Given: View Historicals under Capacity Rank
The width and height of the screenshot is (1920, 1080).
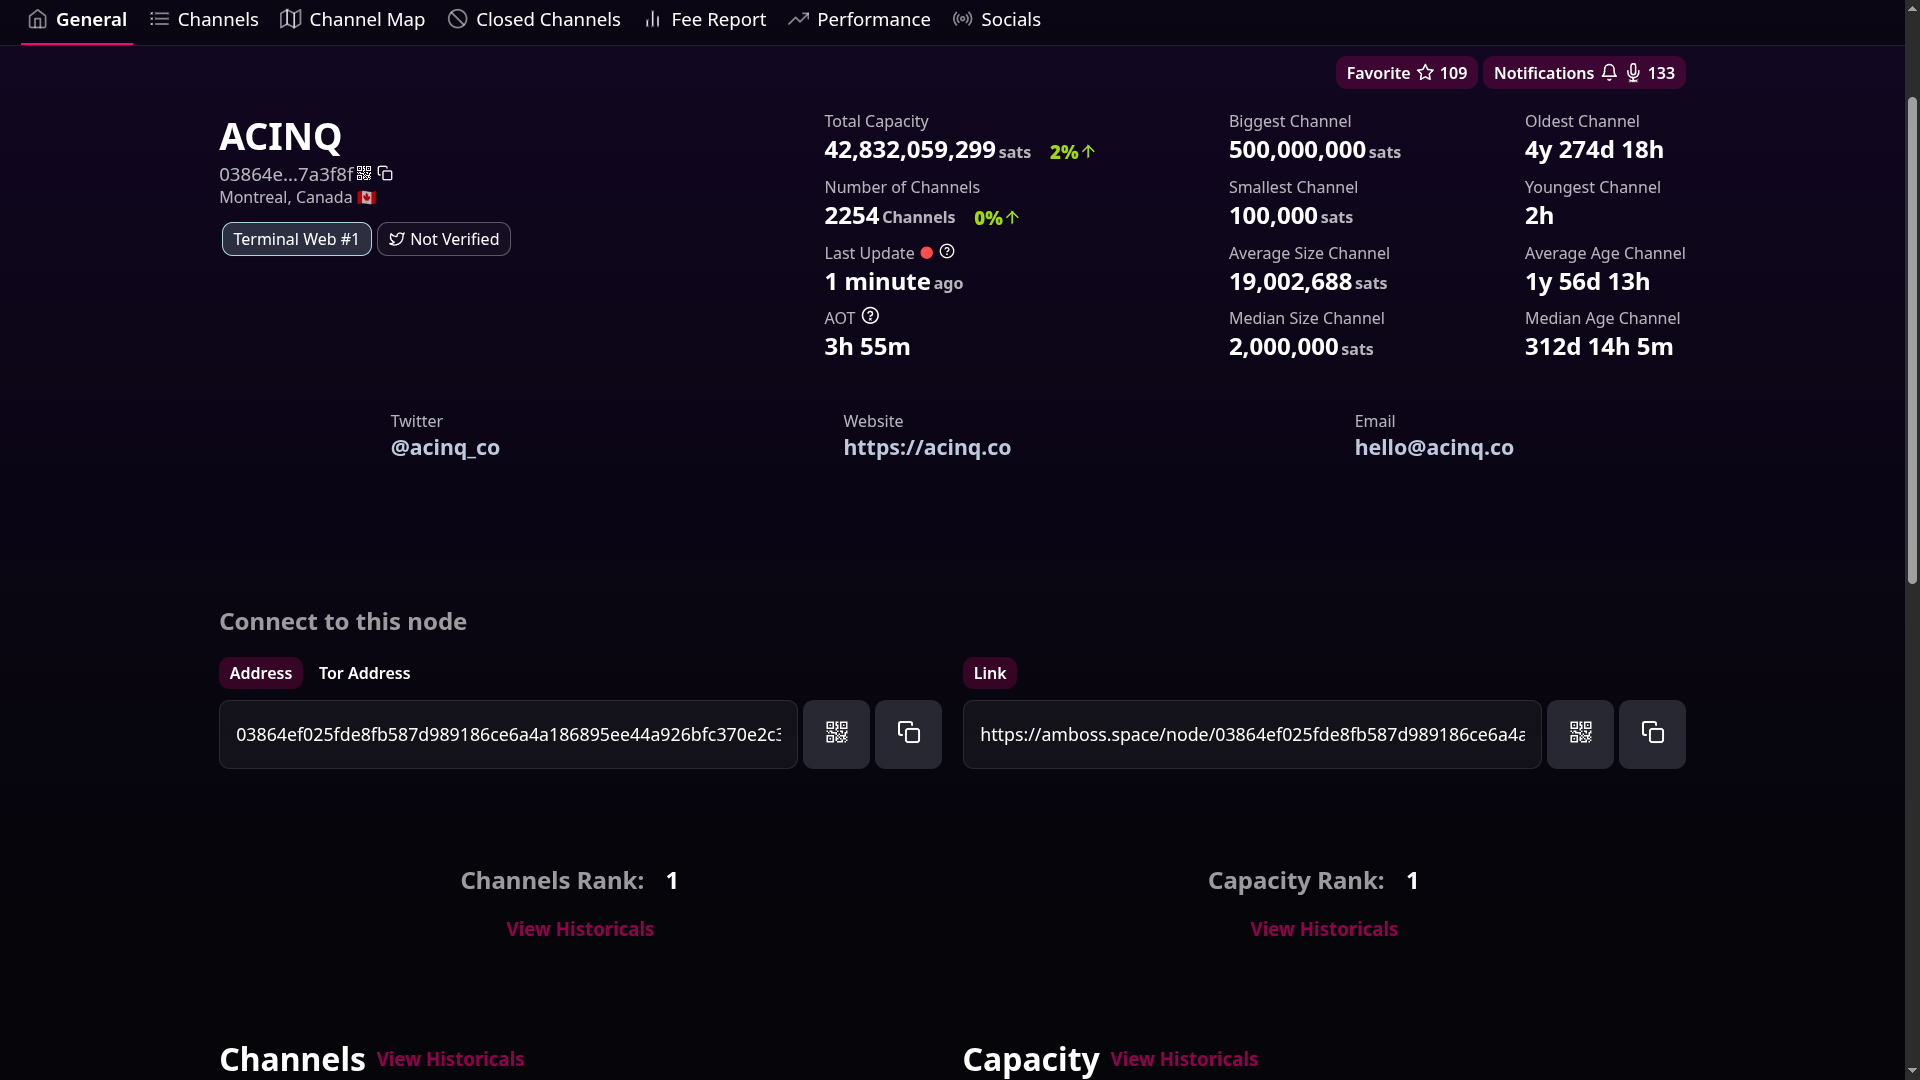Looking at the screenshot, I should pyautogui.click(x=1324, y=929).
